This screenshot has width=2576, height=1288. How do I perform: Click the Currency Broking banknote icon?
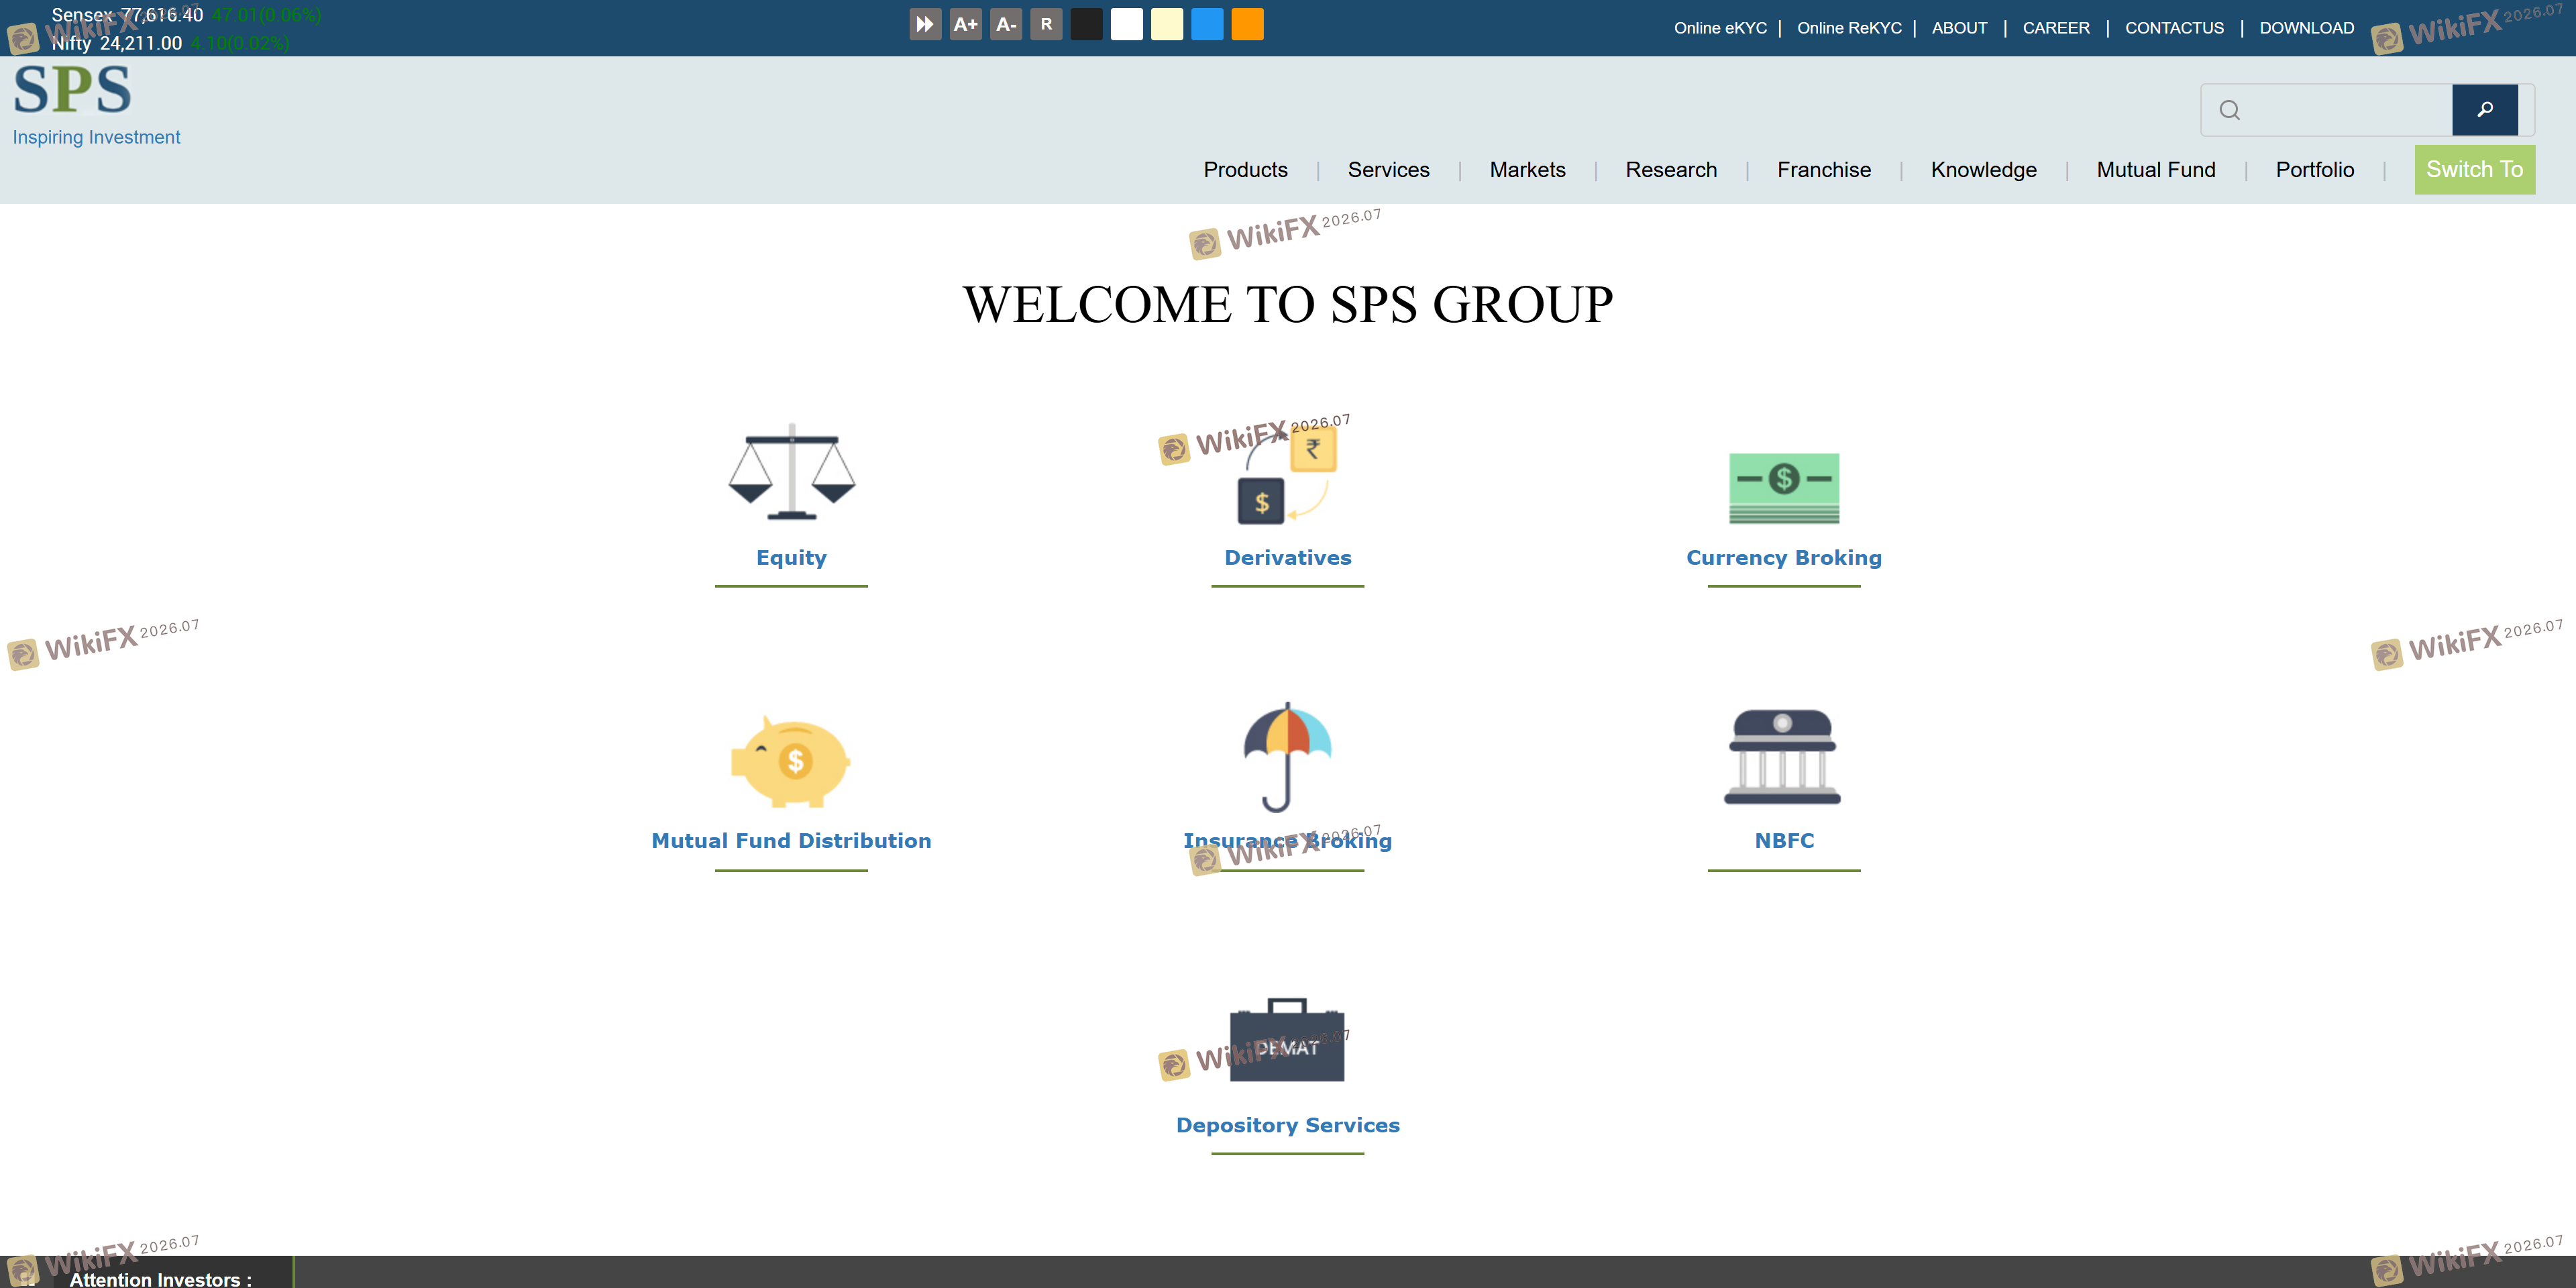click(1784, 488)
